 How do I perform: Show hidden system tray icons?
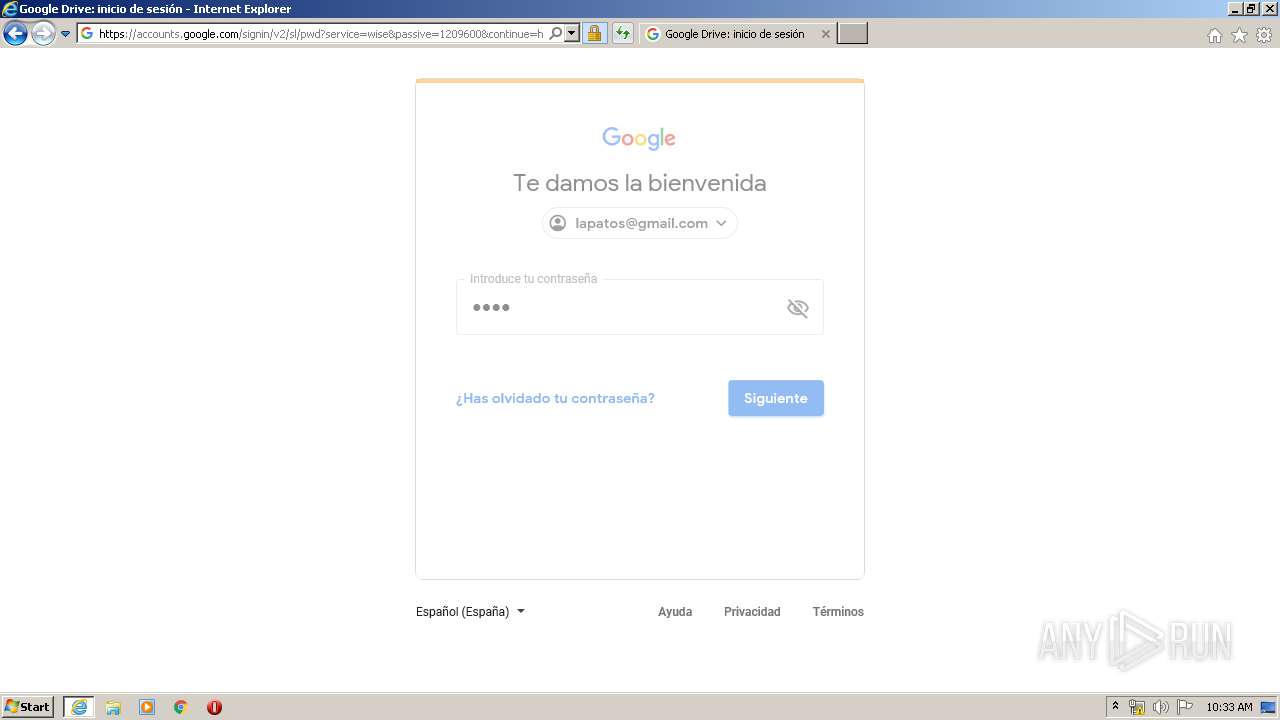pos(1115,707)
